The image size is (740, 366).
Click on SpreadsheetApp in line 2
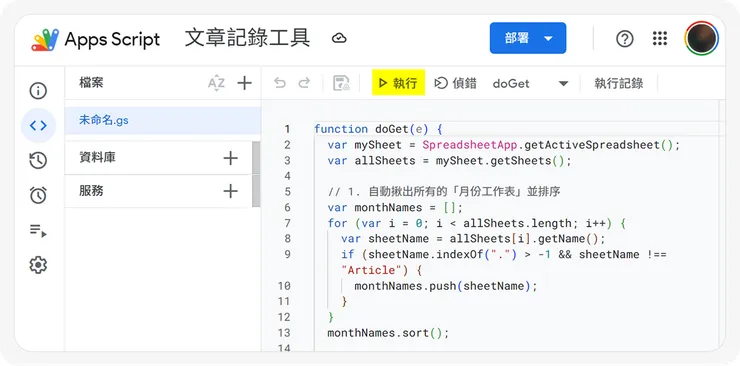(470, 145)
